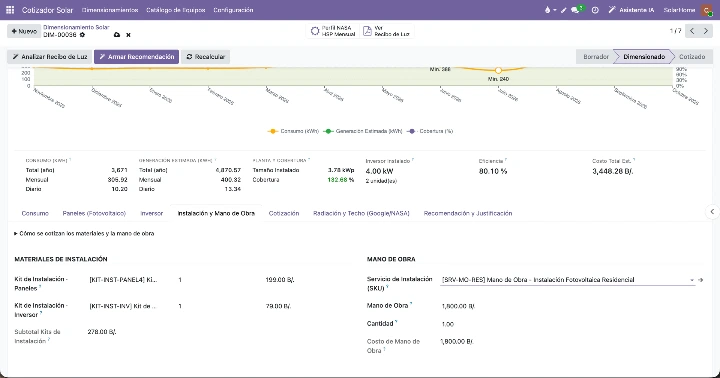Open the Configuración menu
The image size is (720, 378).
tap(233, 10)
